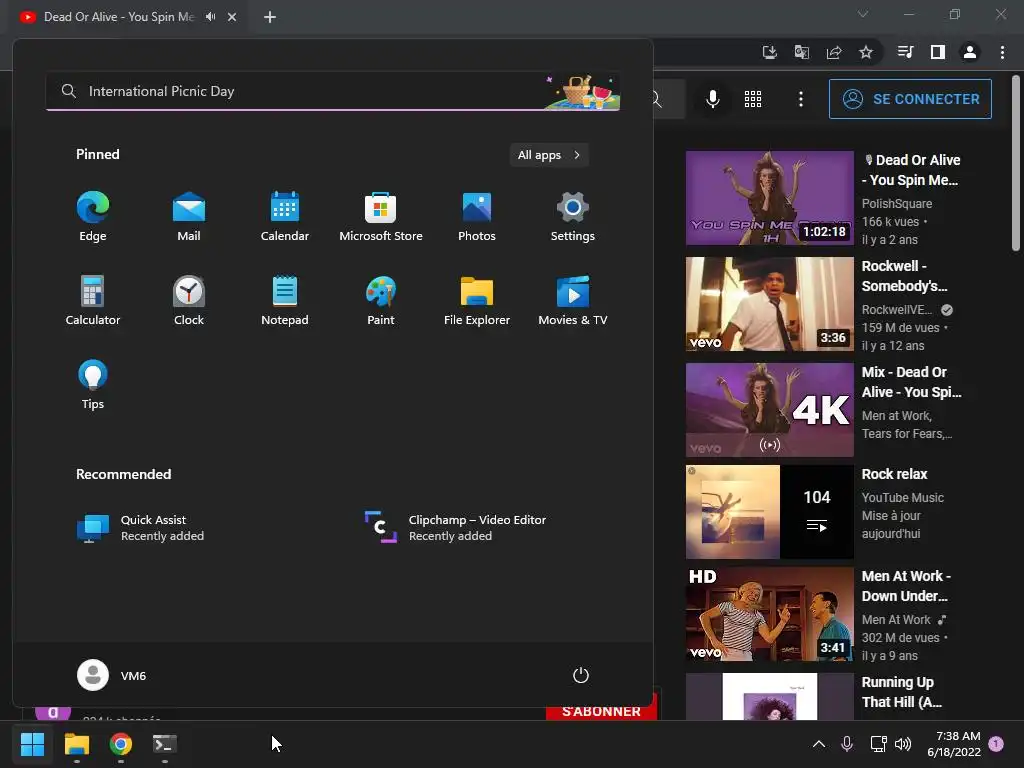
Task: Open the Chrome profile icon
Action: (x=970, y=52)
